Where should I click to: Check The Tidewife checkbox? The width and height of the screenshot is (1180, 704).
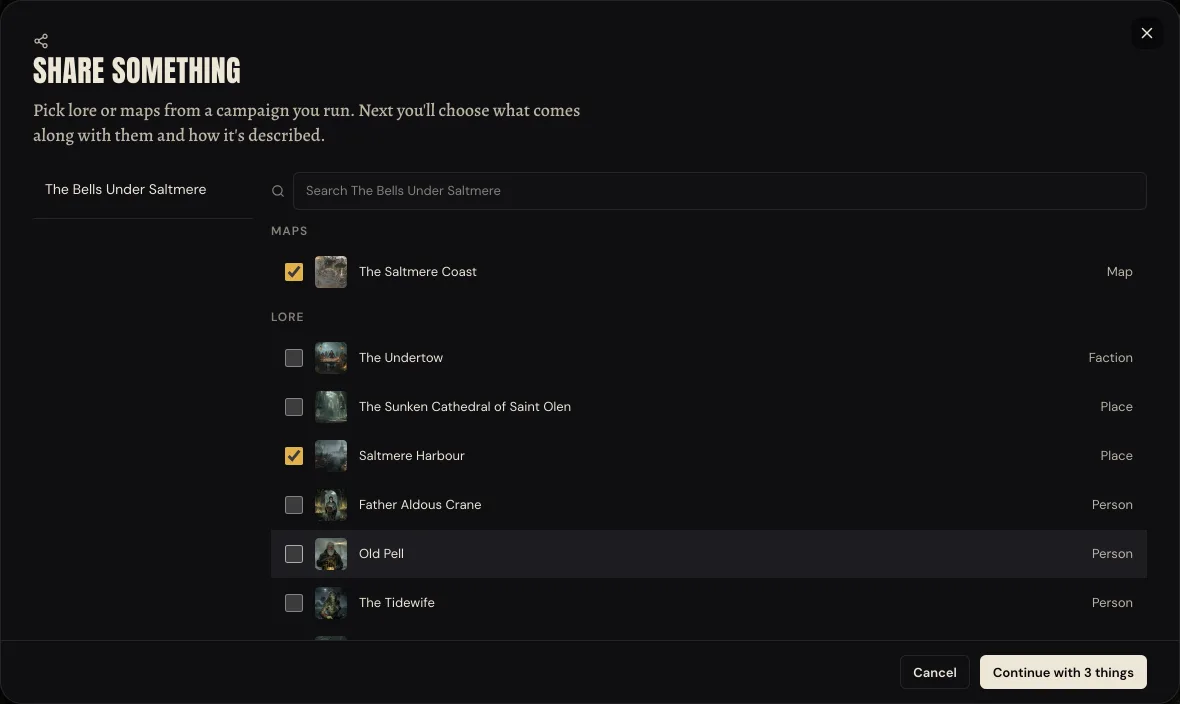pyautogui.click(x=293, y=602)
